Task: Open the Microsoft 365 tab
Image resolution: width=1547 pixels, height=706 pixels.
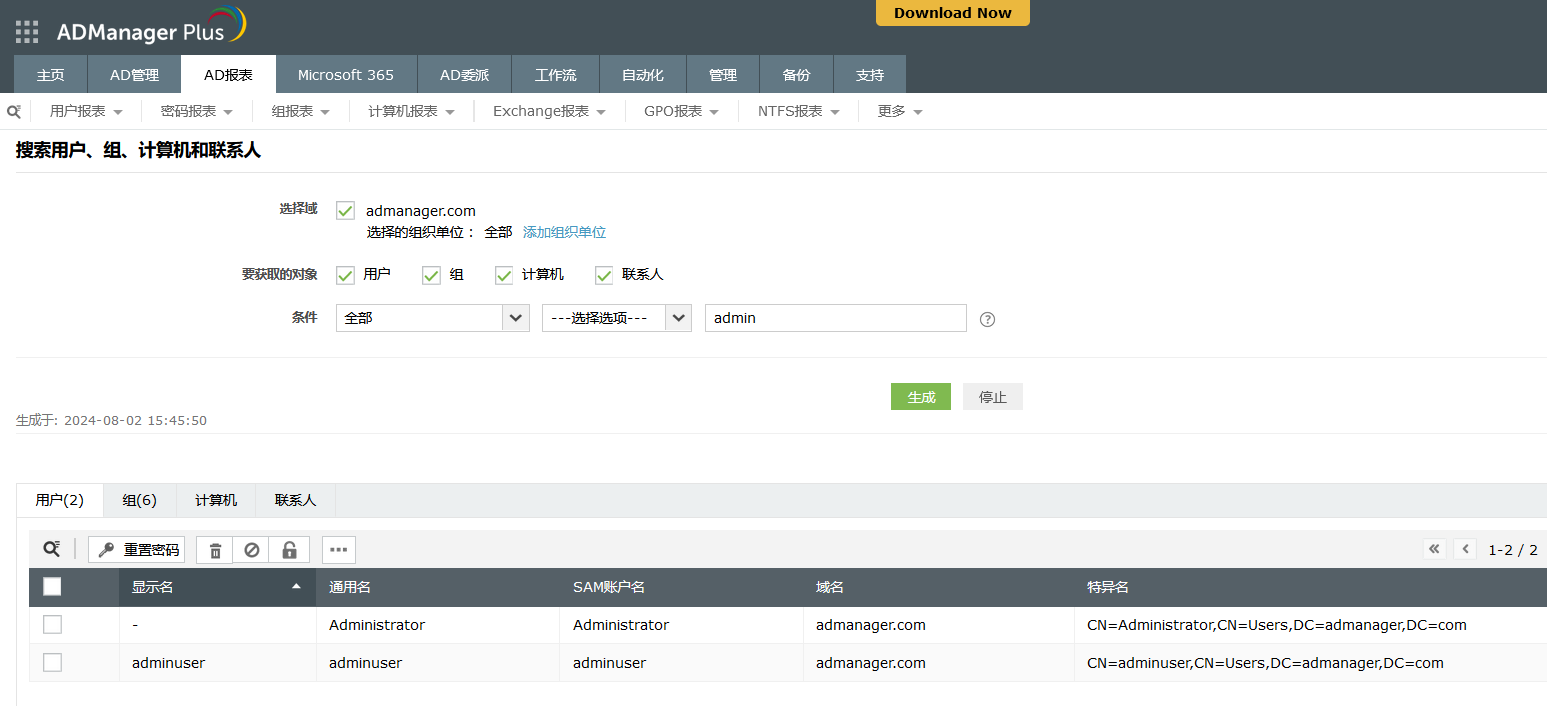Action: tap(345, 75)
